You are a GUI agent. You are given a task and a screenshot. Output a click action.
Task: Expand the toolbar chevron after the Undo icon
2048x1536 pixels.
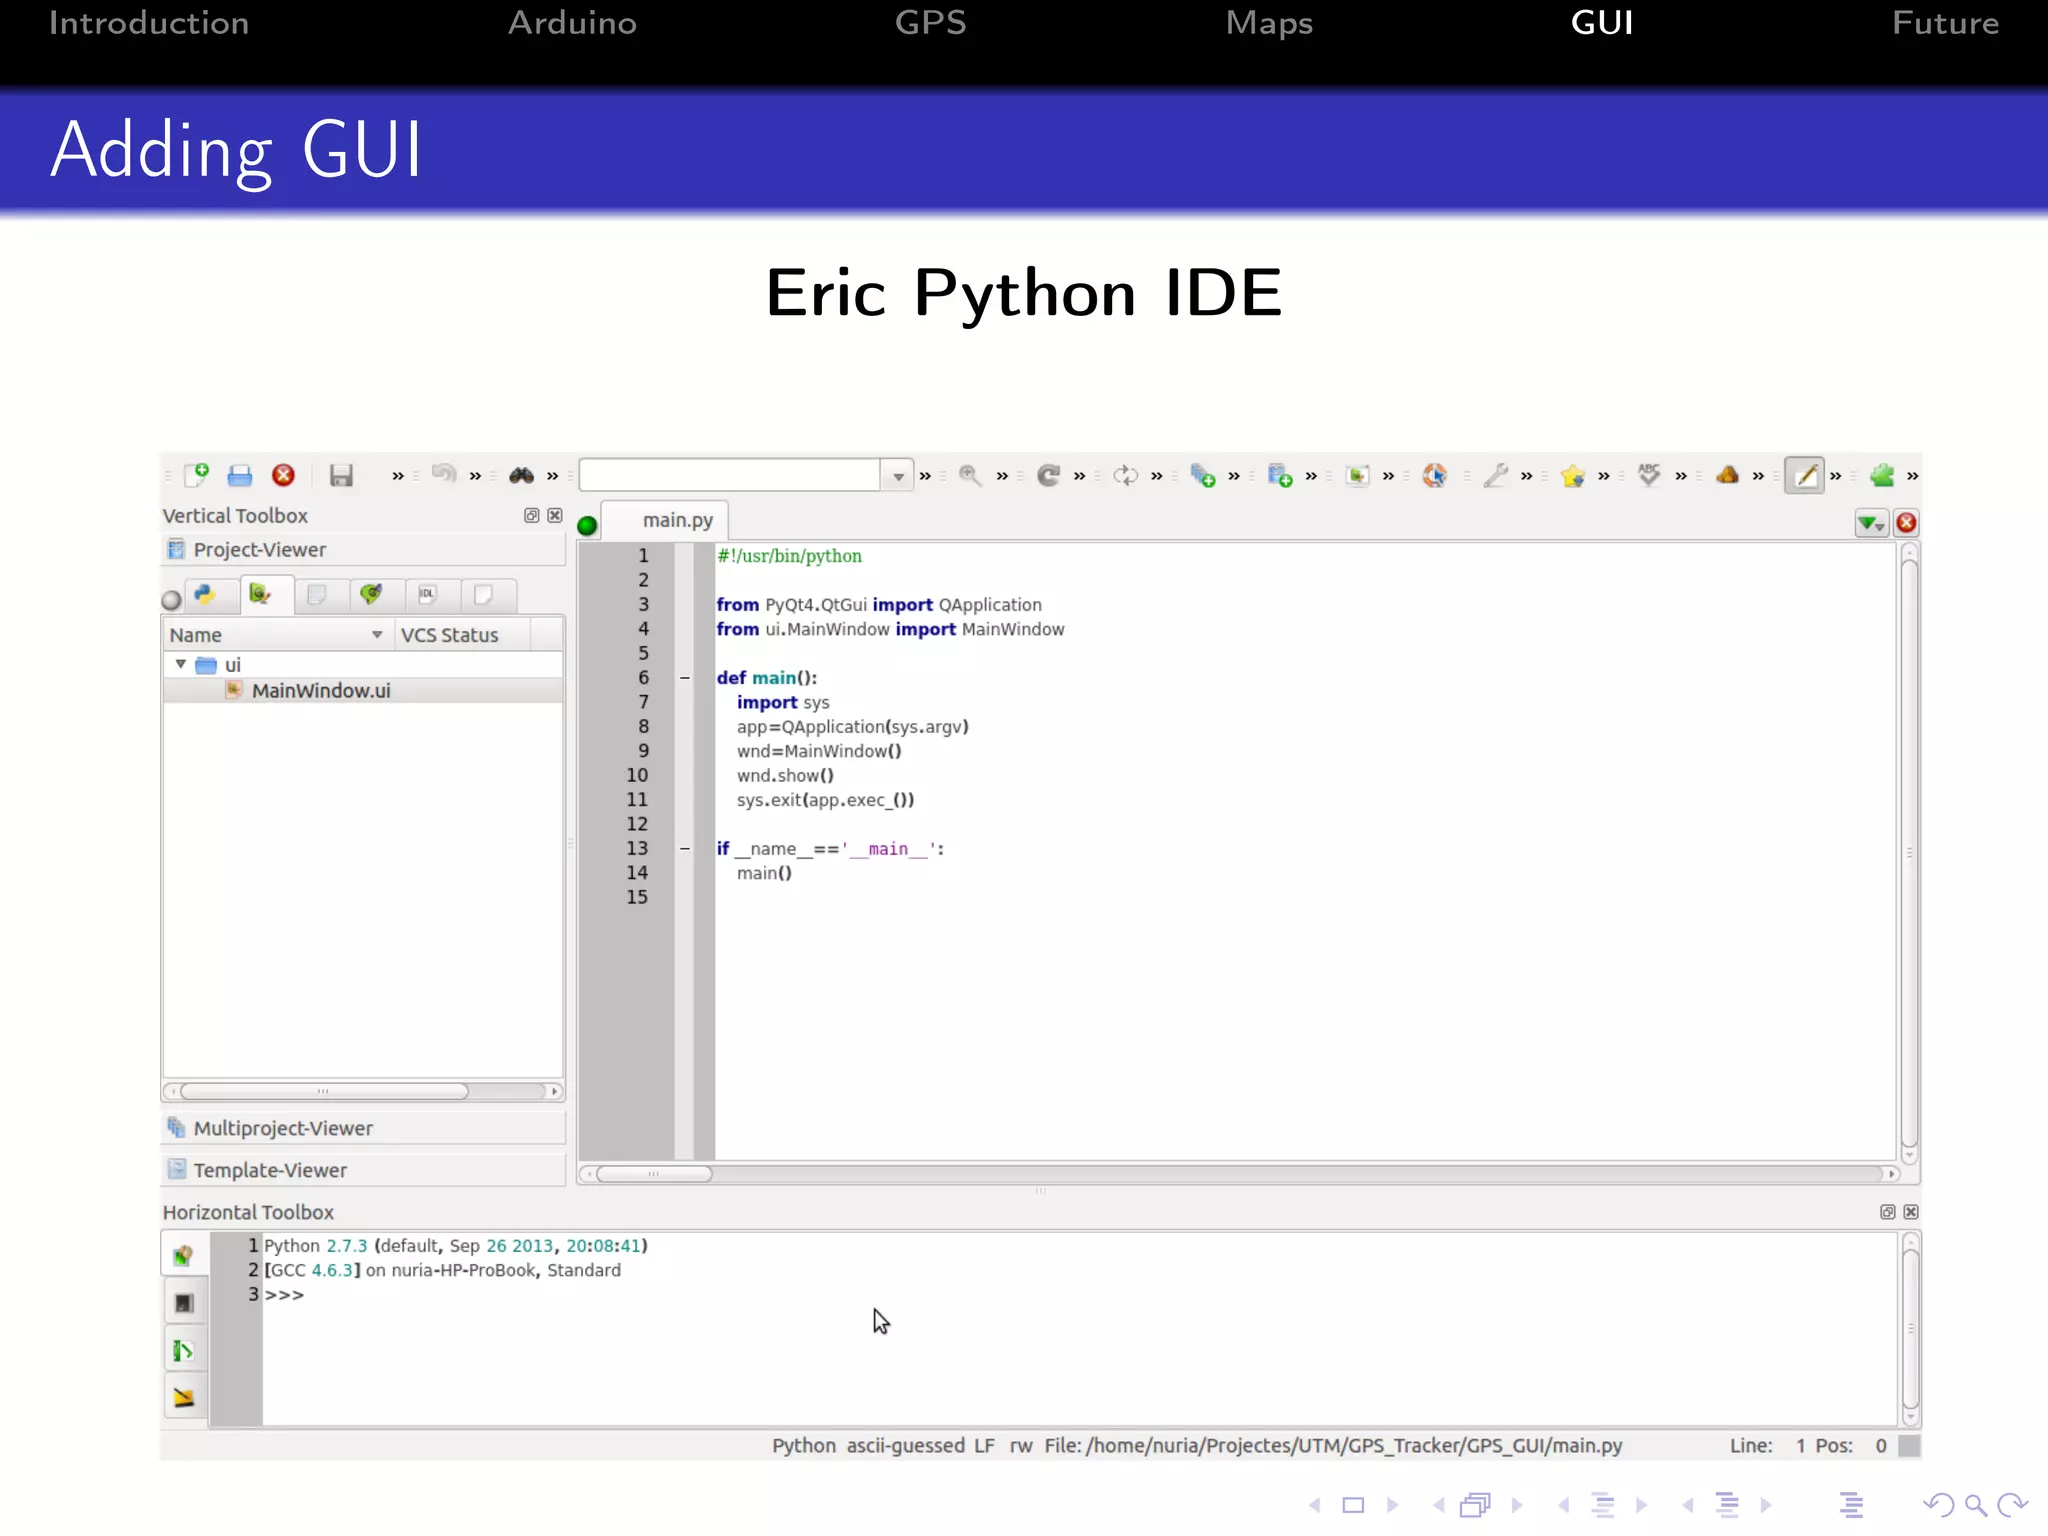475,476
